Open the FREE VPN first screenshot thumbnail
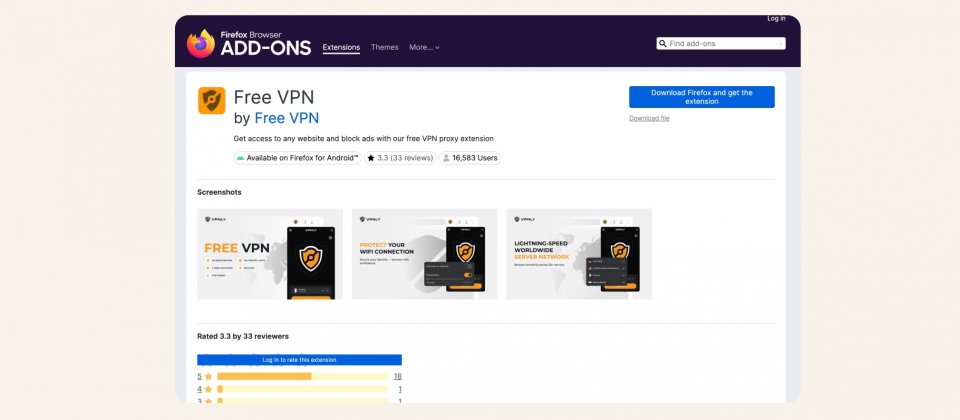The image size is (960, 420). coord(270,254)
